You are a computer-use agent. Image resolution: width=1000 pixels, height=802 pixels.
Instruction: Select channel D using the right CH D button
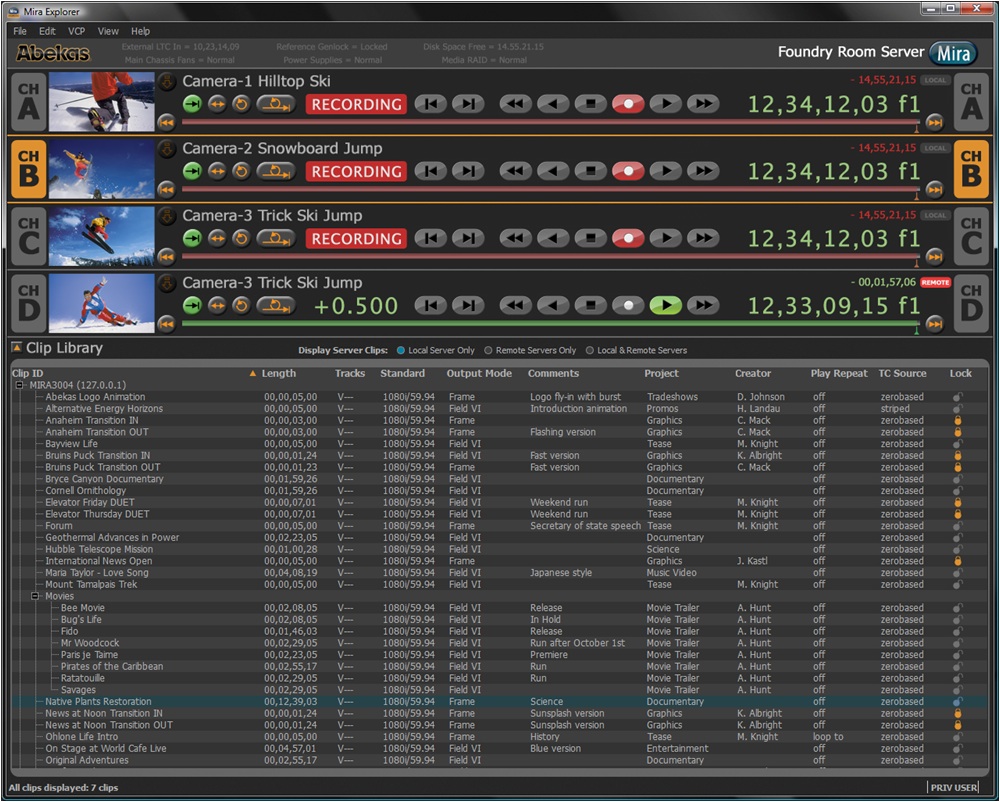tap(971, 303)
